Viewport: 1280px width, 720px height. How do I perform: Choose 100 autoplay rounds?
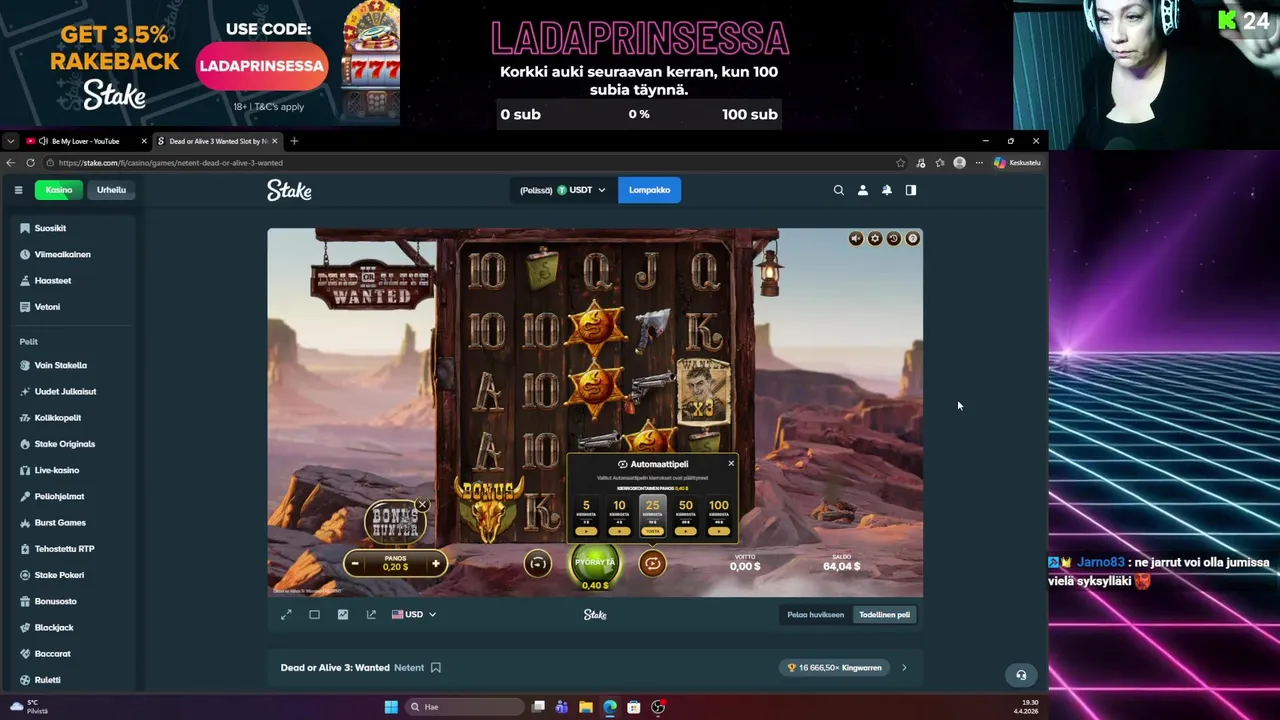pos(719,517)
